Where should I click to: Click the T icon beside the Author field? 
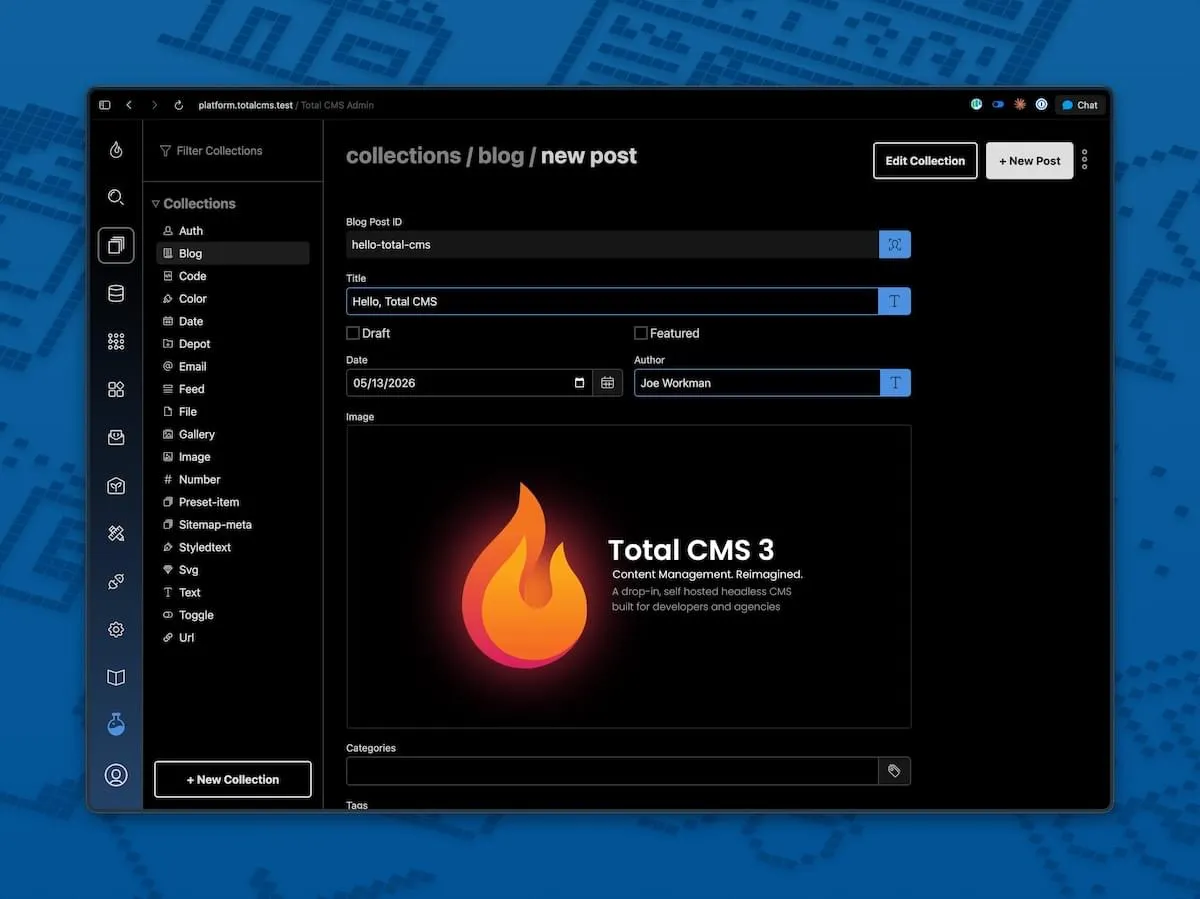click(895, 383)
